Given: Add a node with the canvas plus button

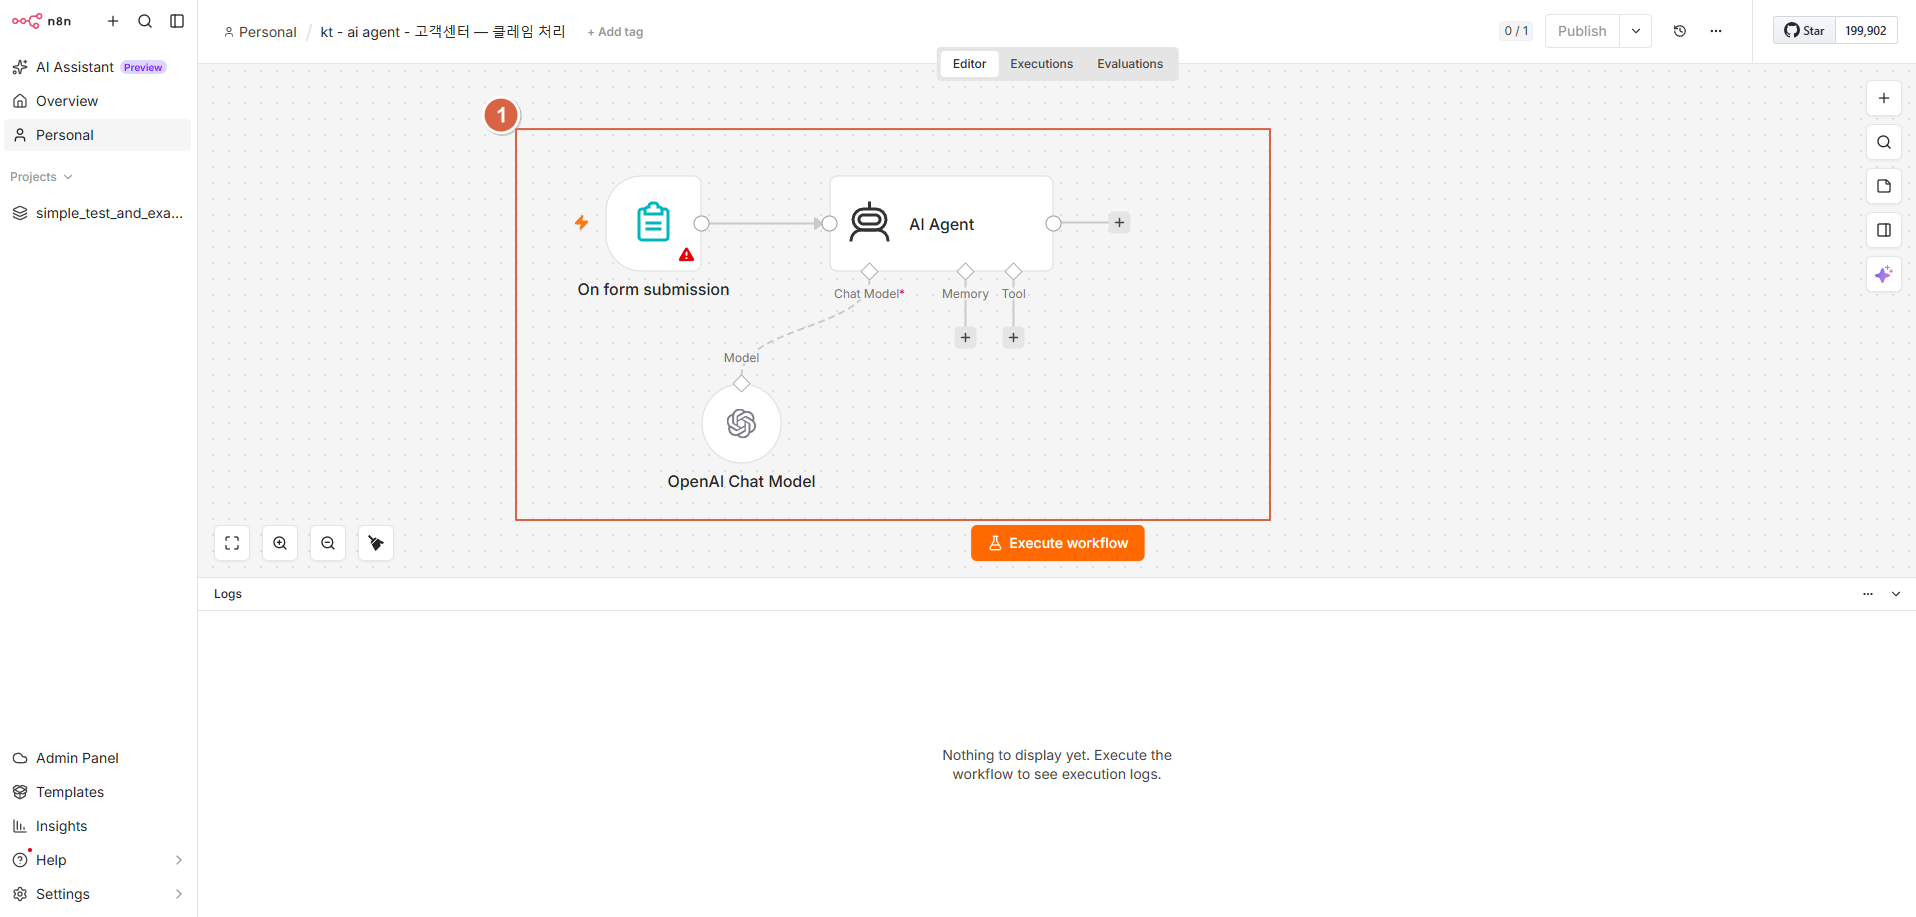Looking at the screenshot, I should (x=1884, y=98).
